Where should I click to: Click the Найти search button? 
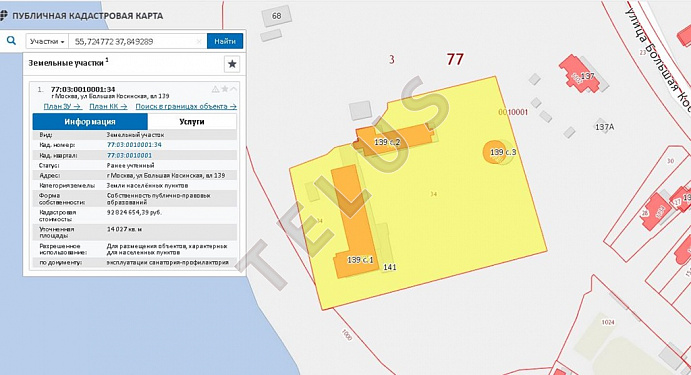pos(225,41)
